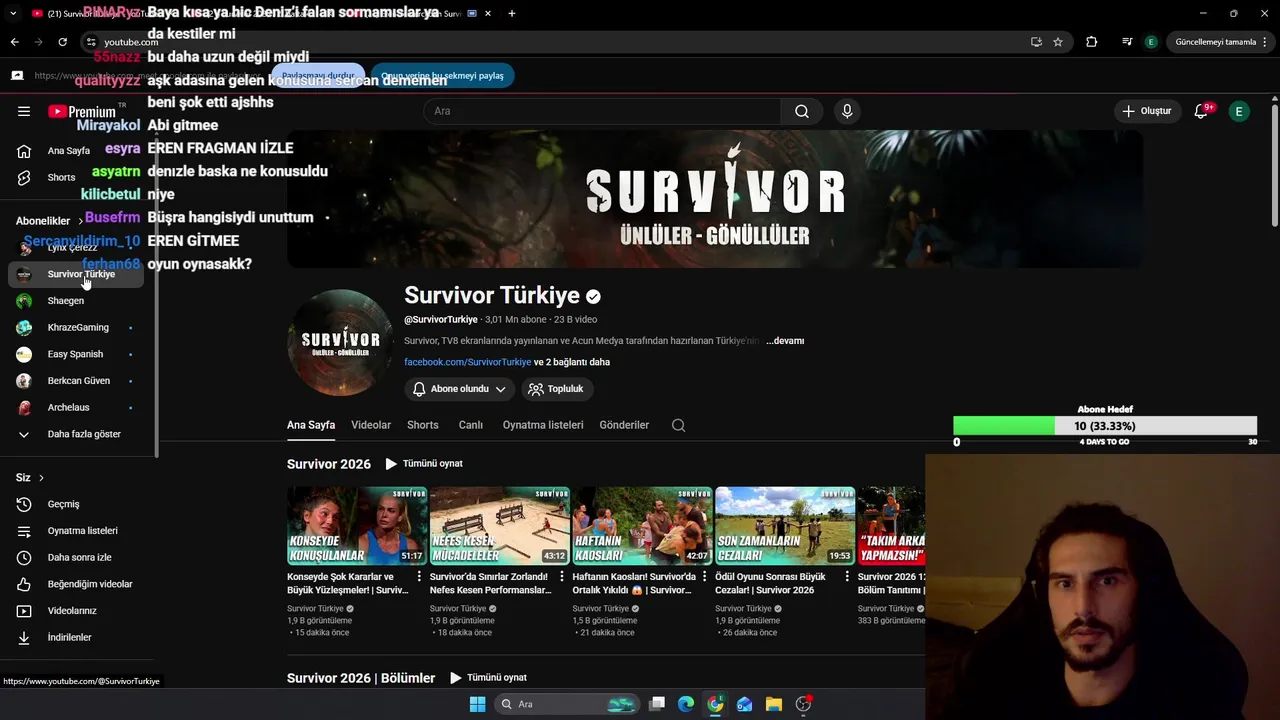
Task: Switch to Ana Sayfa channel tab
Action: click(311, 425)
